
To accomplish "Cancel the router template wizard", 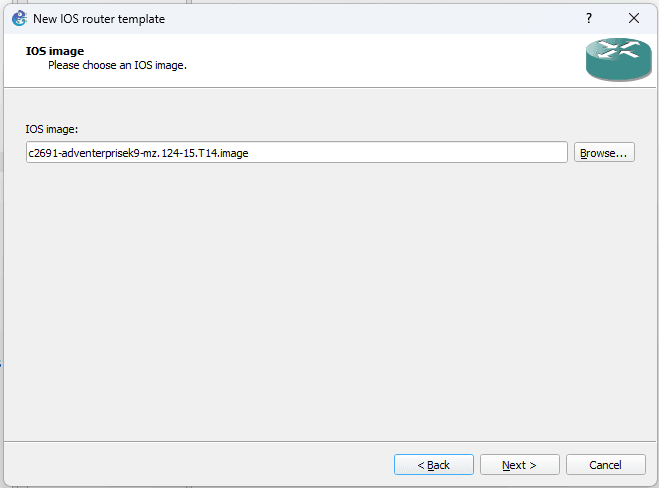I will click(605, 465).
